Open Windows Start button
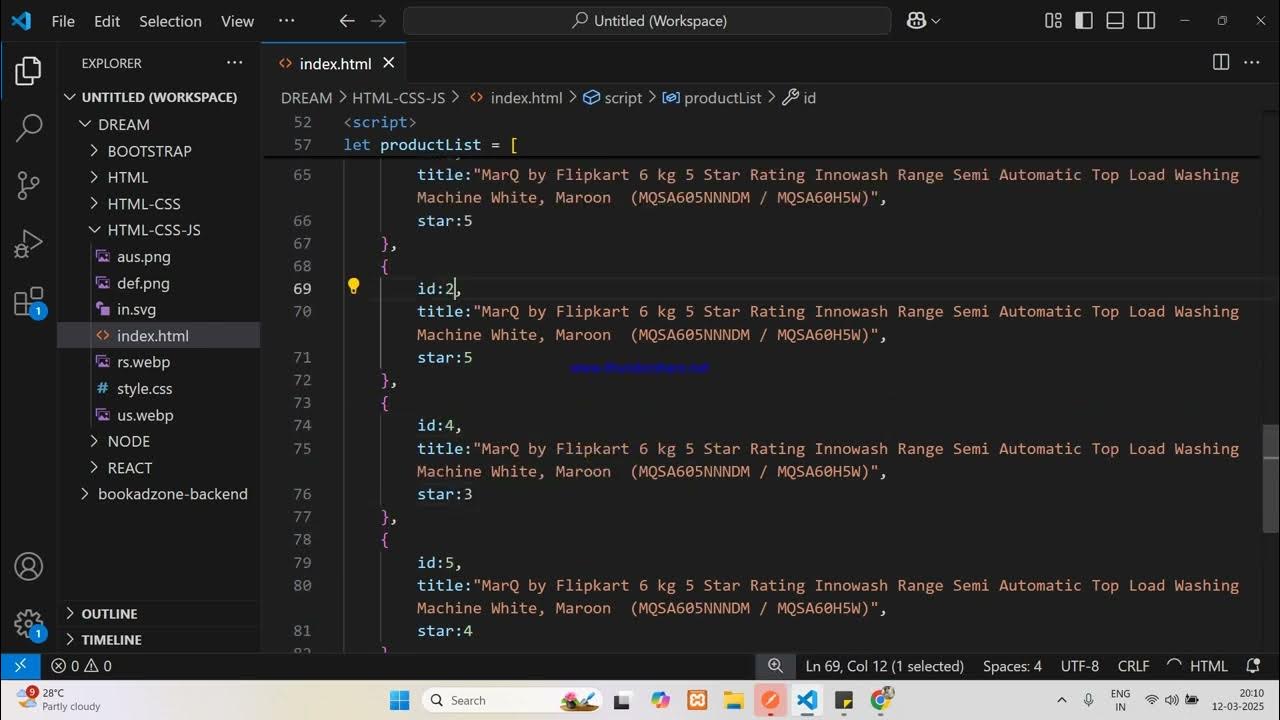 pos(399,700)
